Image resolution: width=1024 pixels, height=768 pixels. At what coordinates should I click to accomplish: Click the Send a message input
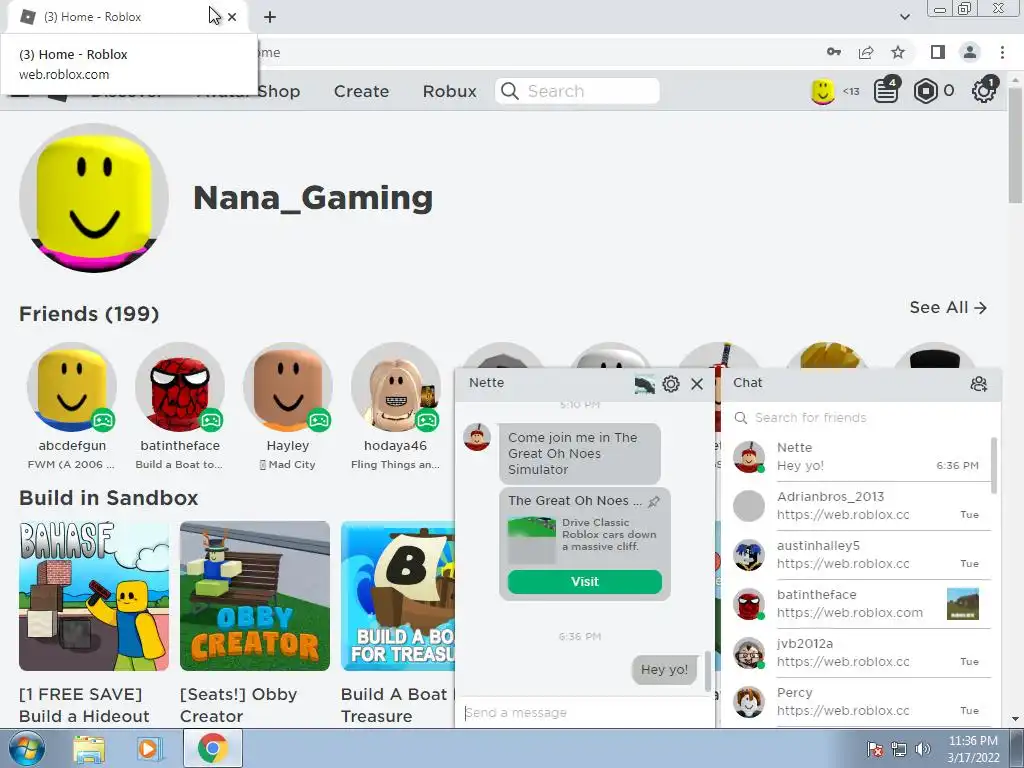click(584, 712)
